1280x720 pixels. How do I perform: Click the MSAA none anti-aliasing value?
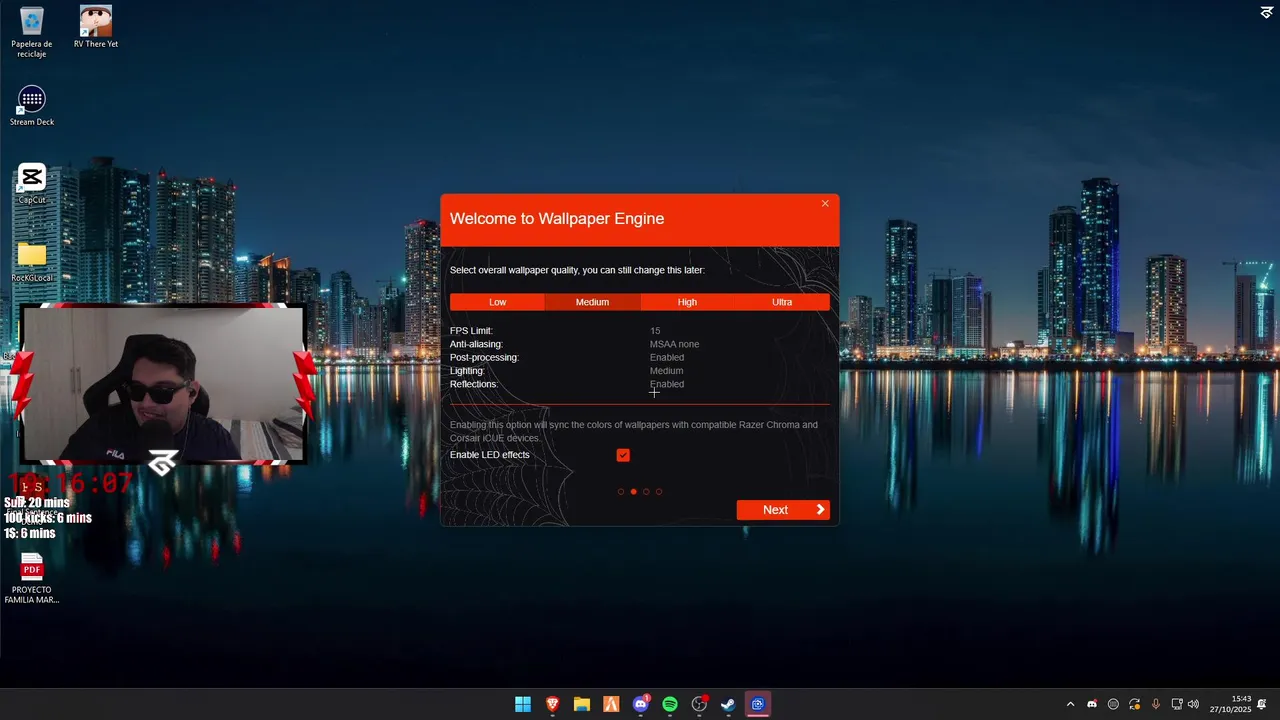[x=674, y=344]
